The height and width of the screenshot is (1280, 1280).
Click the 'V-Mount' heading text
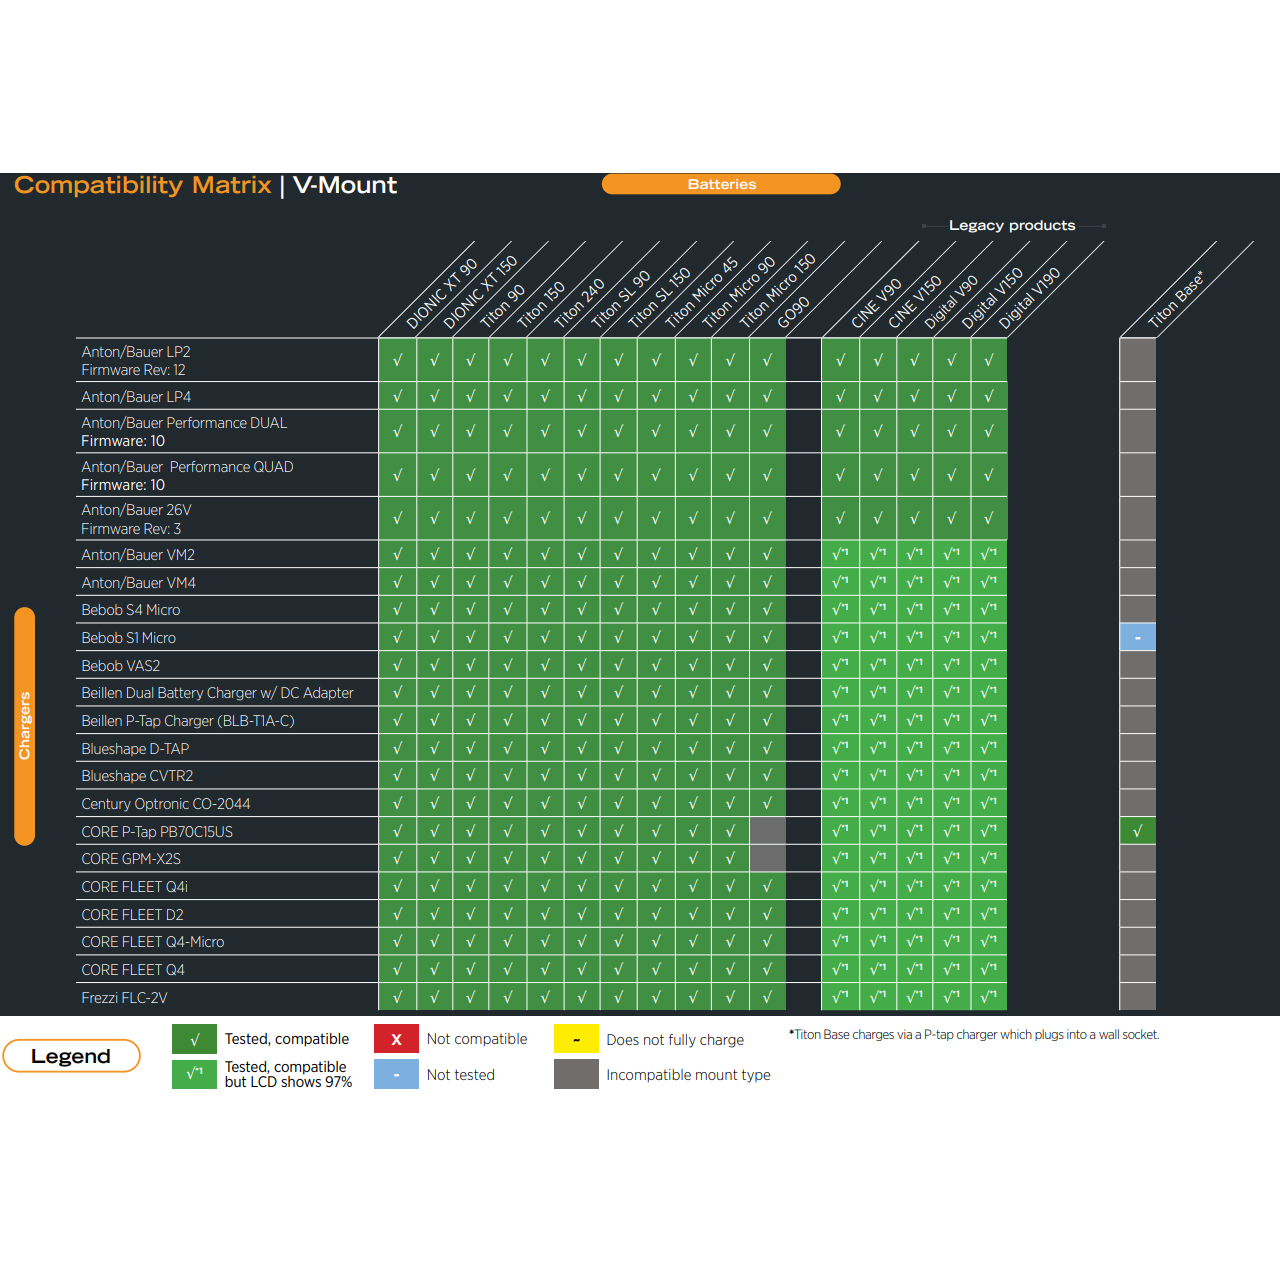345,185
